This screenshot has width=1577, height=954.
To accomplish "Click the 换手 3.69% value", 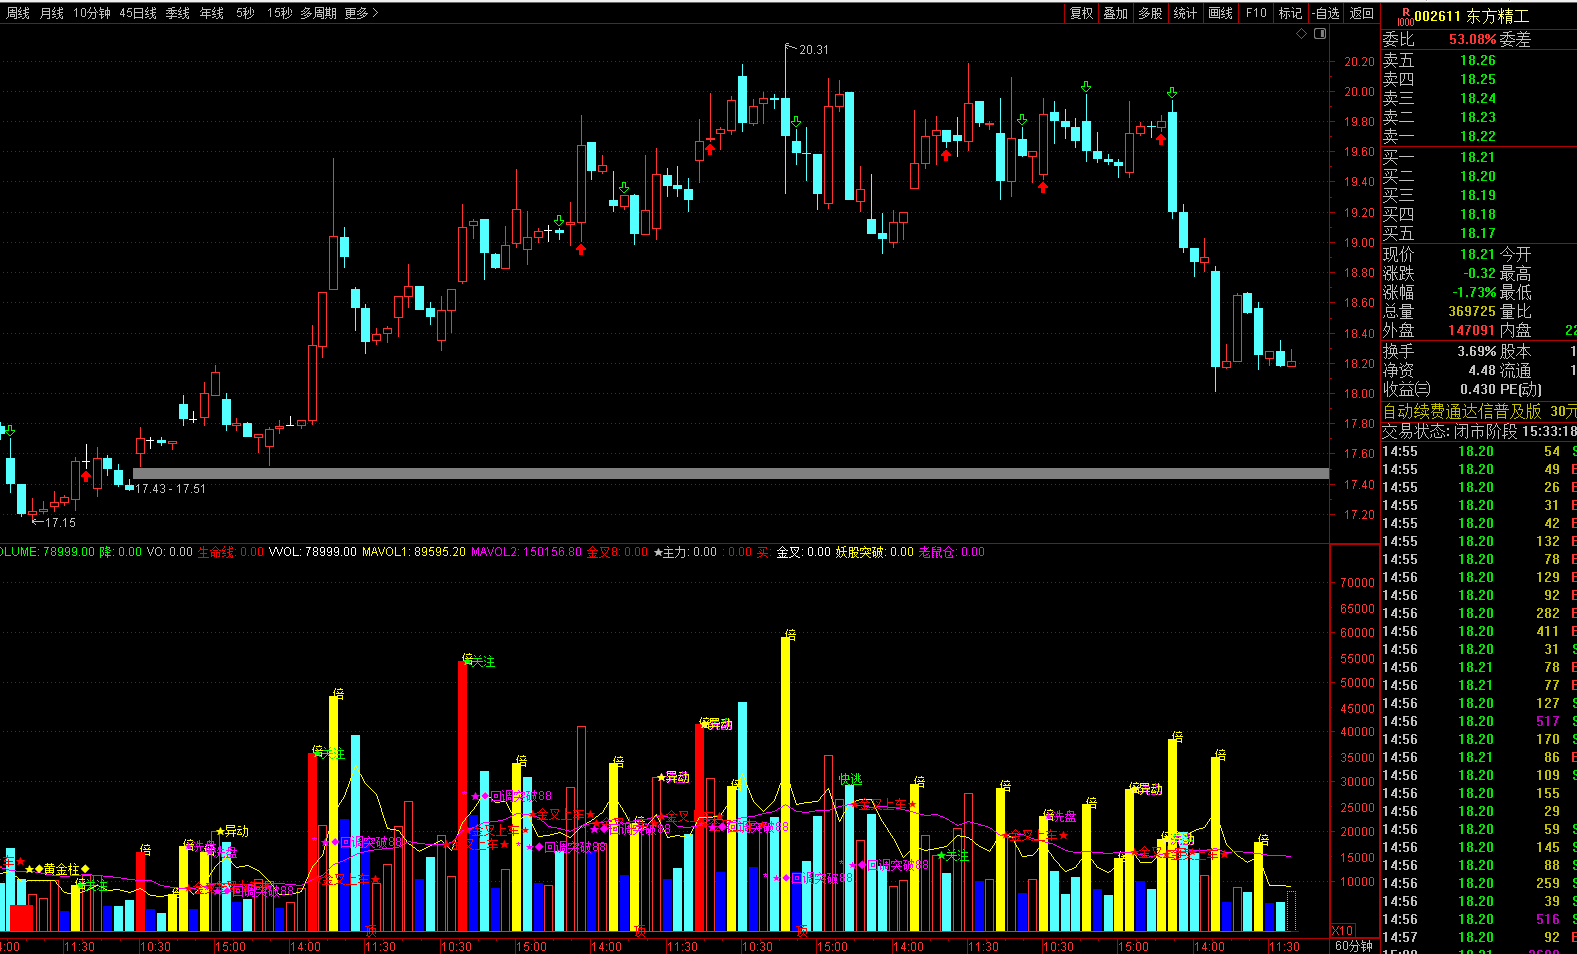I will click(x=1477, y=351).
